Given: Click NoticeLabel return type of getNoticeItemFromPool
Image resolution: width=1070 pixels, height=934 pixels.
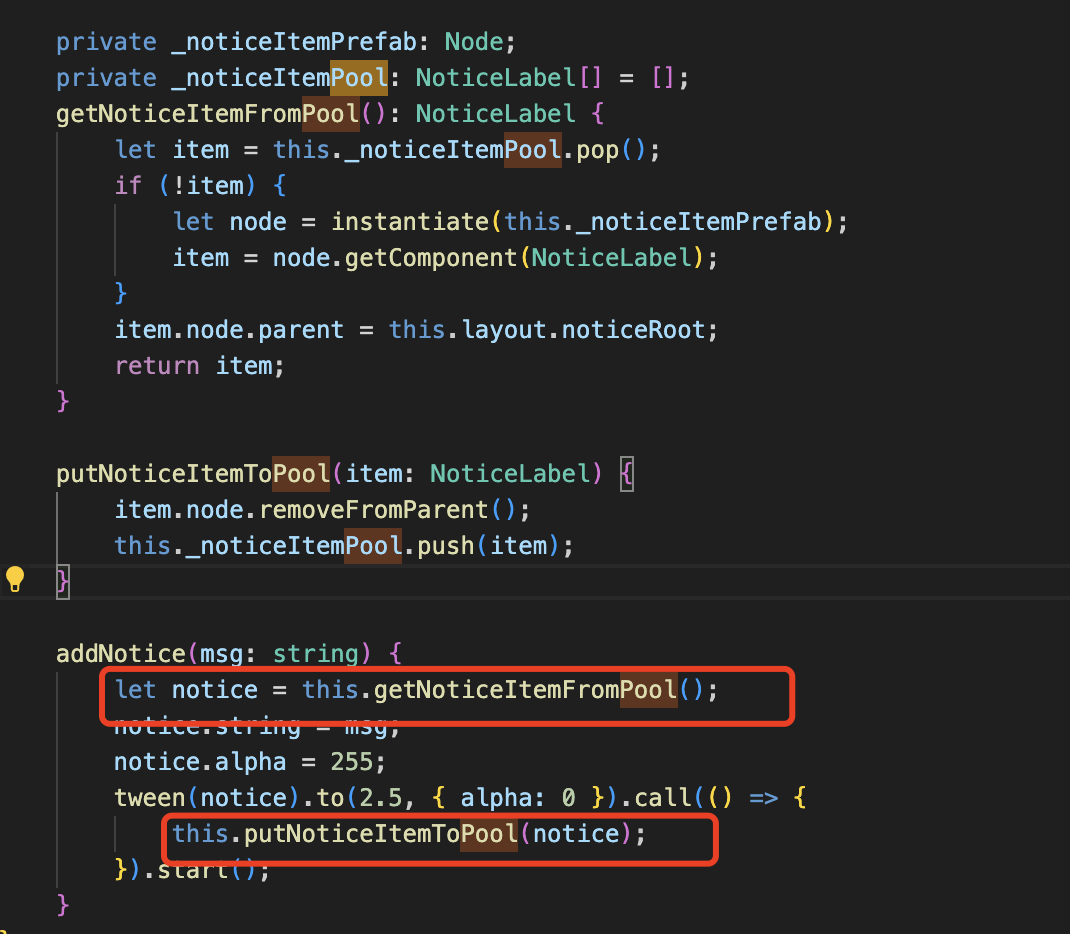Looking at the screenshot, I should [495, 114].
